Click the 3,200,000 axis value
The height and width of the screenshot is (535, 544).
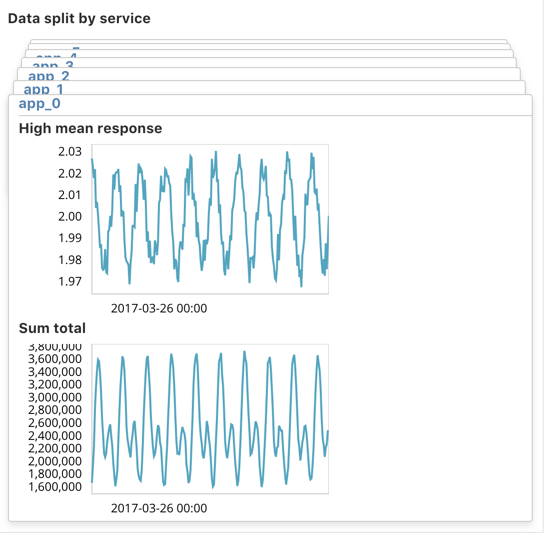[55, 384]
